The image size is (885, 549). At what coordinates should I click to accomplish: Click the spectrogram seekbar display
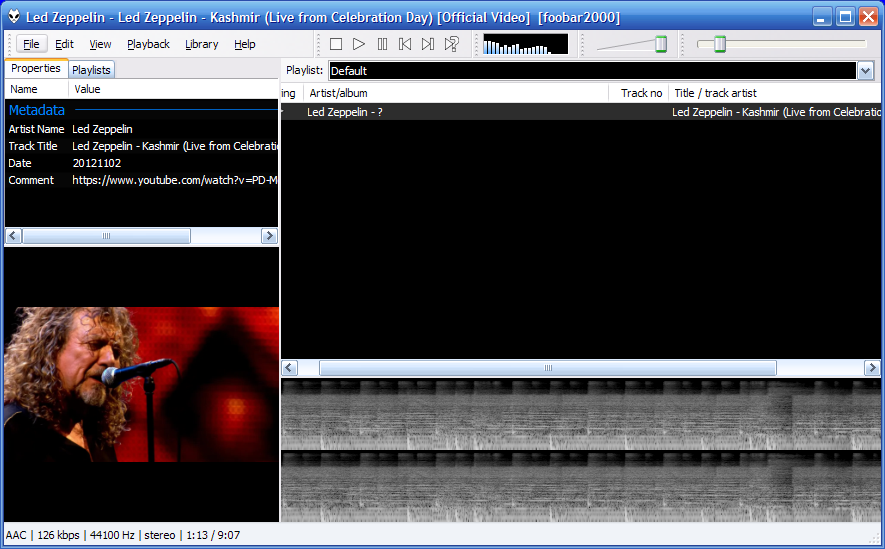(x=581, y=450)
